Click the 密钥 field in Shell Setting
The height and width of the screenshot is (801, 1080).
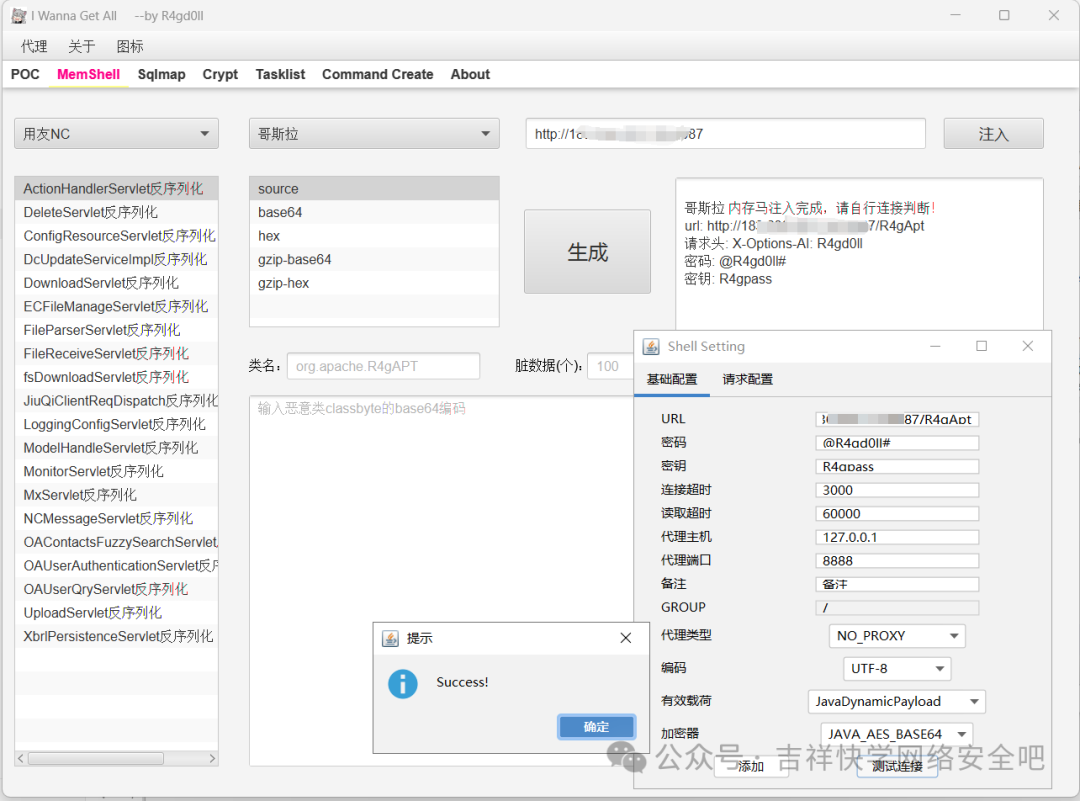click(x=897, y=466)
